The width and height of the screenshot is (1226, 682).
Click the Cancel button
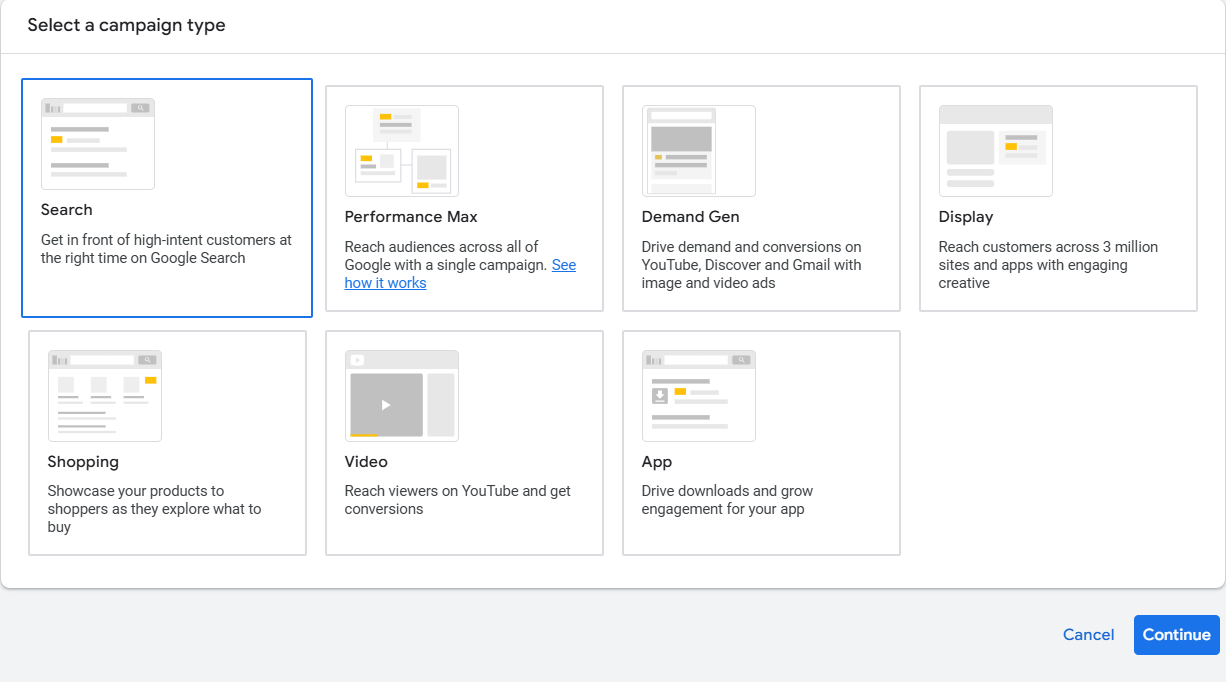pyautogui.click(x=1089, y=635)
